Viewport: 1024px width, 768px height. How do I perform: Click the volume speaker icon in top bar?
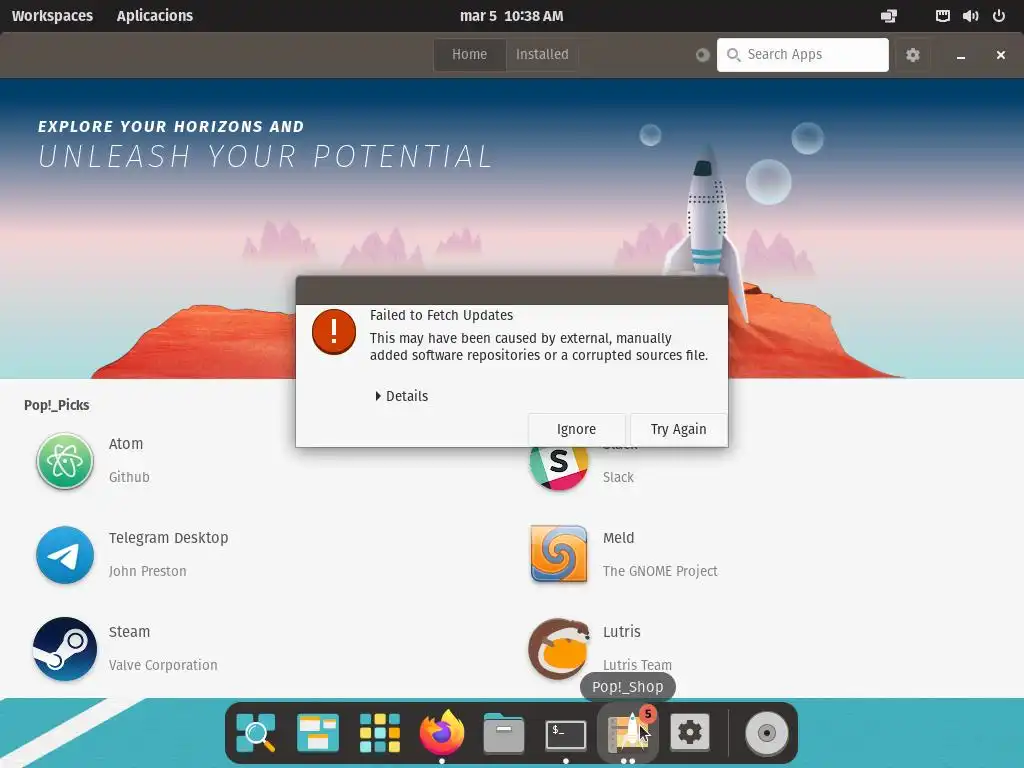click(970, 16)
